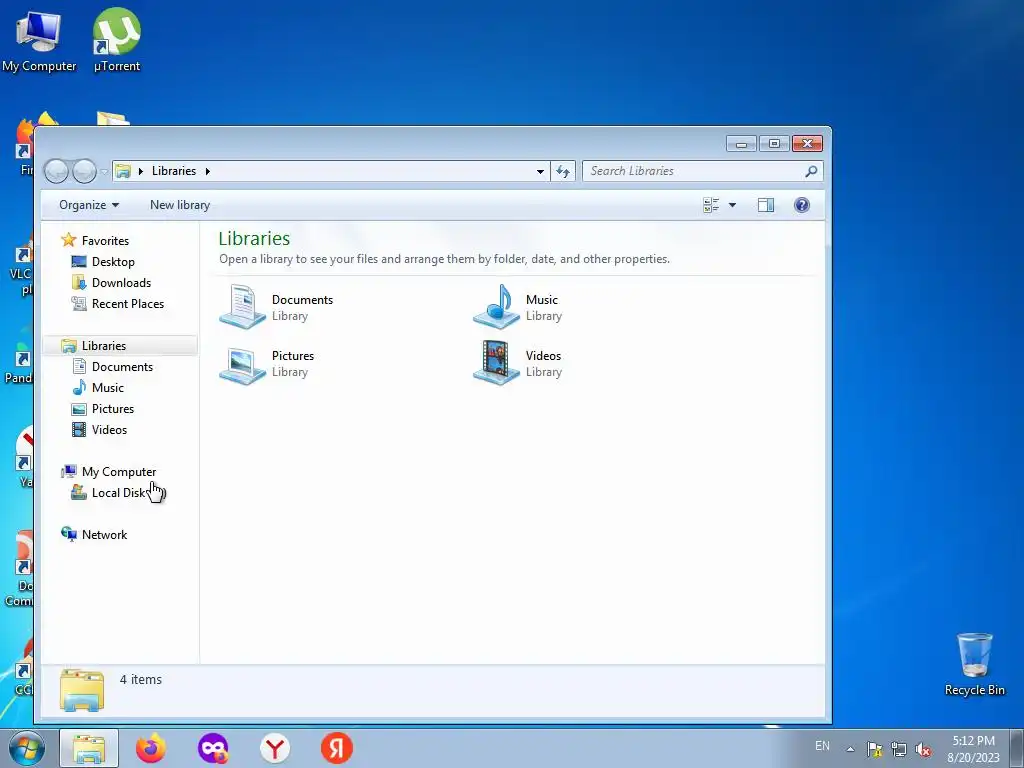Focus the Search Libraries field
The height and width of the screenshot is (768, 1024).
point(702,171)
